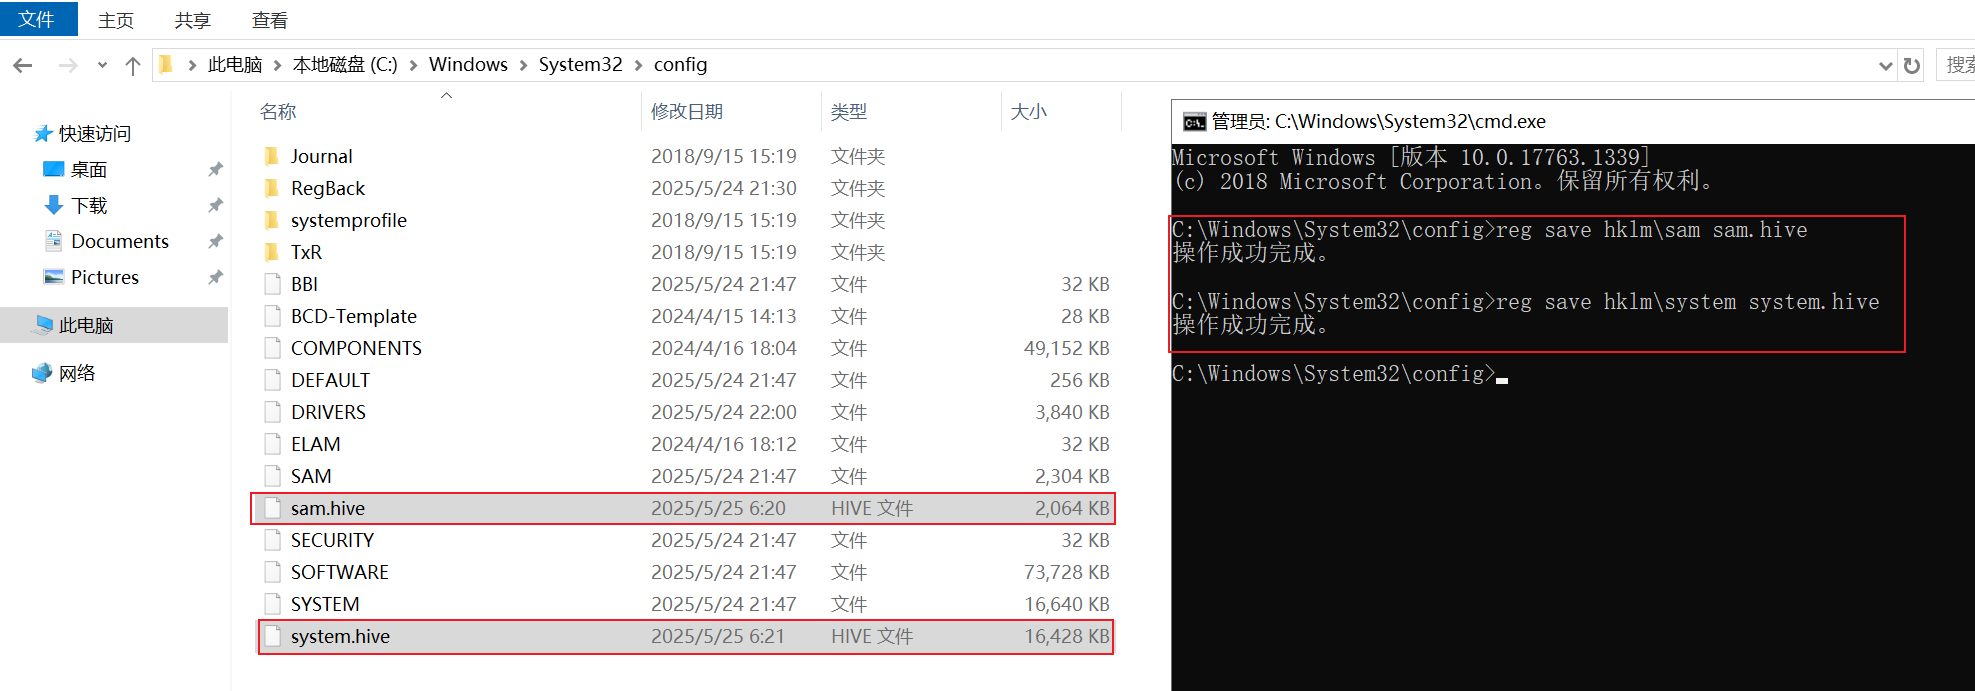
Task: Click the pin icon beside 桌面
Action: 215,169
